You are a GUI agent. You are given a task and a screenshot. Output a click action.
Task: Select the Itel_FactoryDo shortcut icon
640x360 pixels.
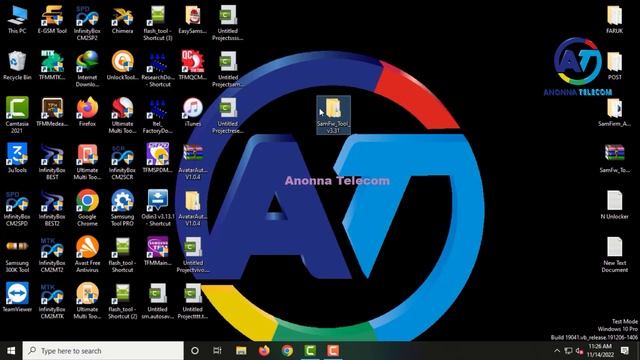(158, 115)
